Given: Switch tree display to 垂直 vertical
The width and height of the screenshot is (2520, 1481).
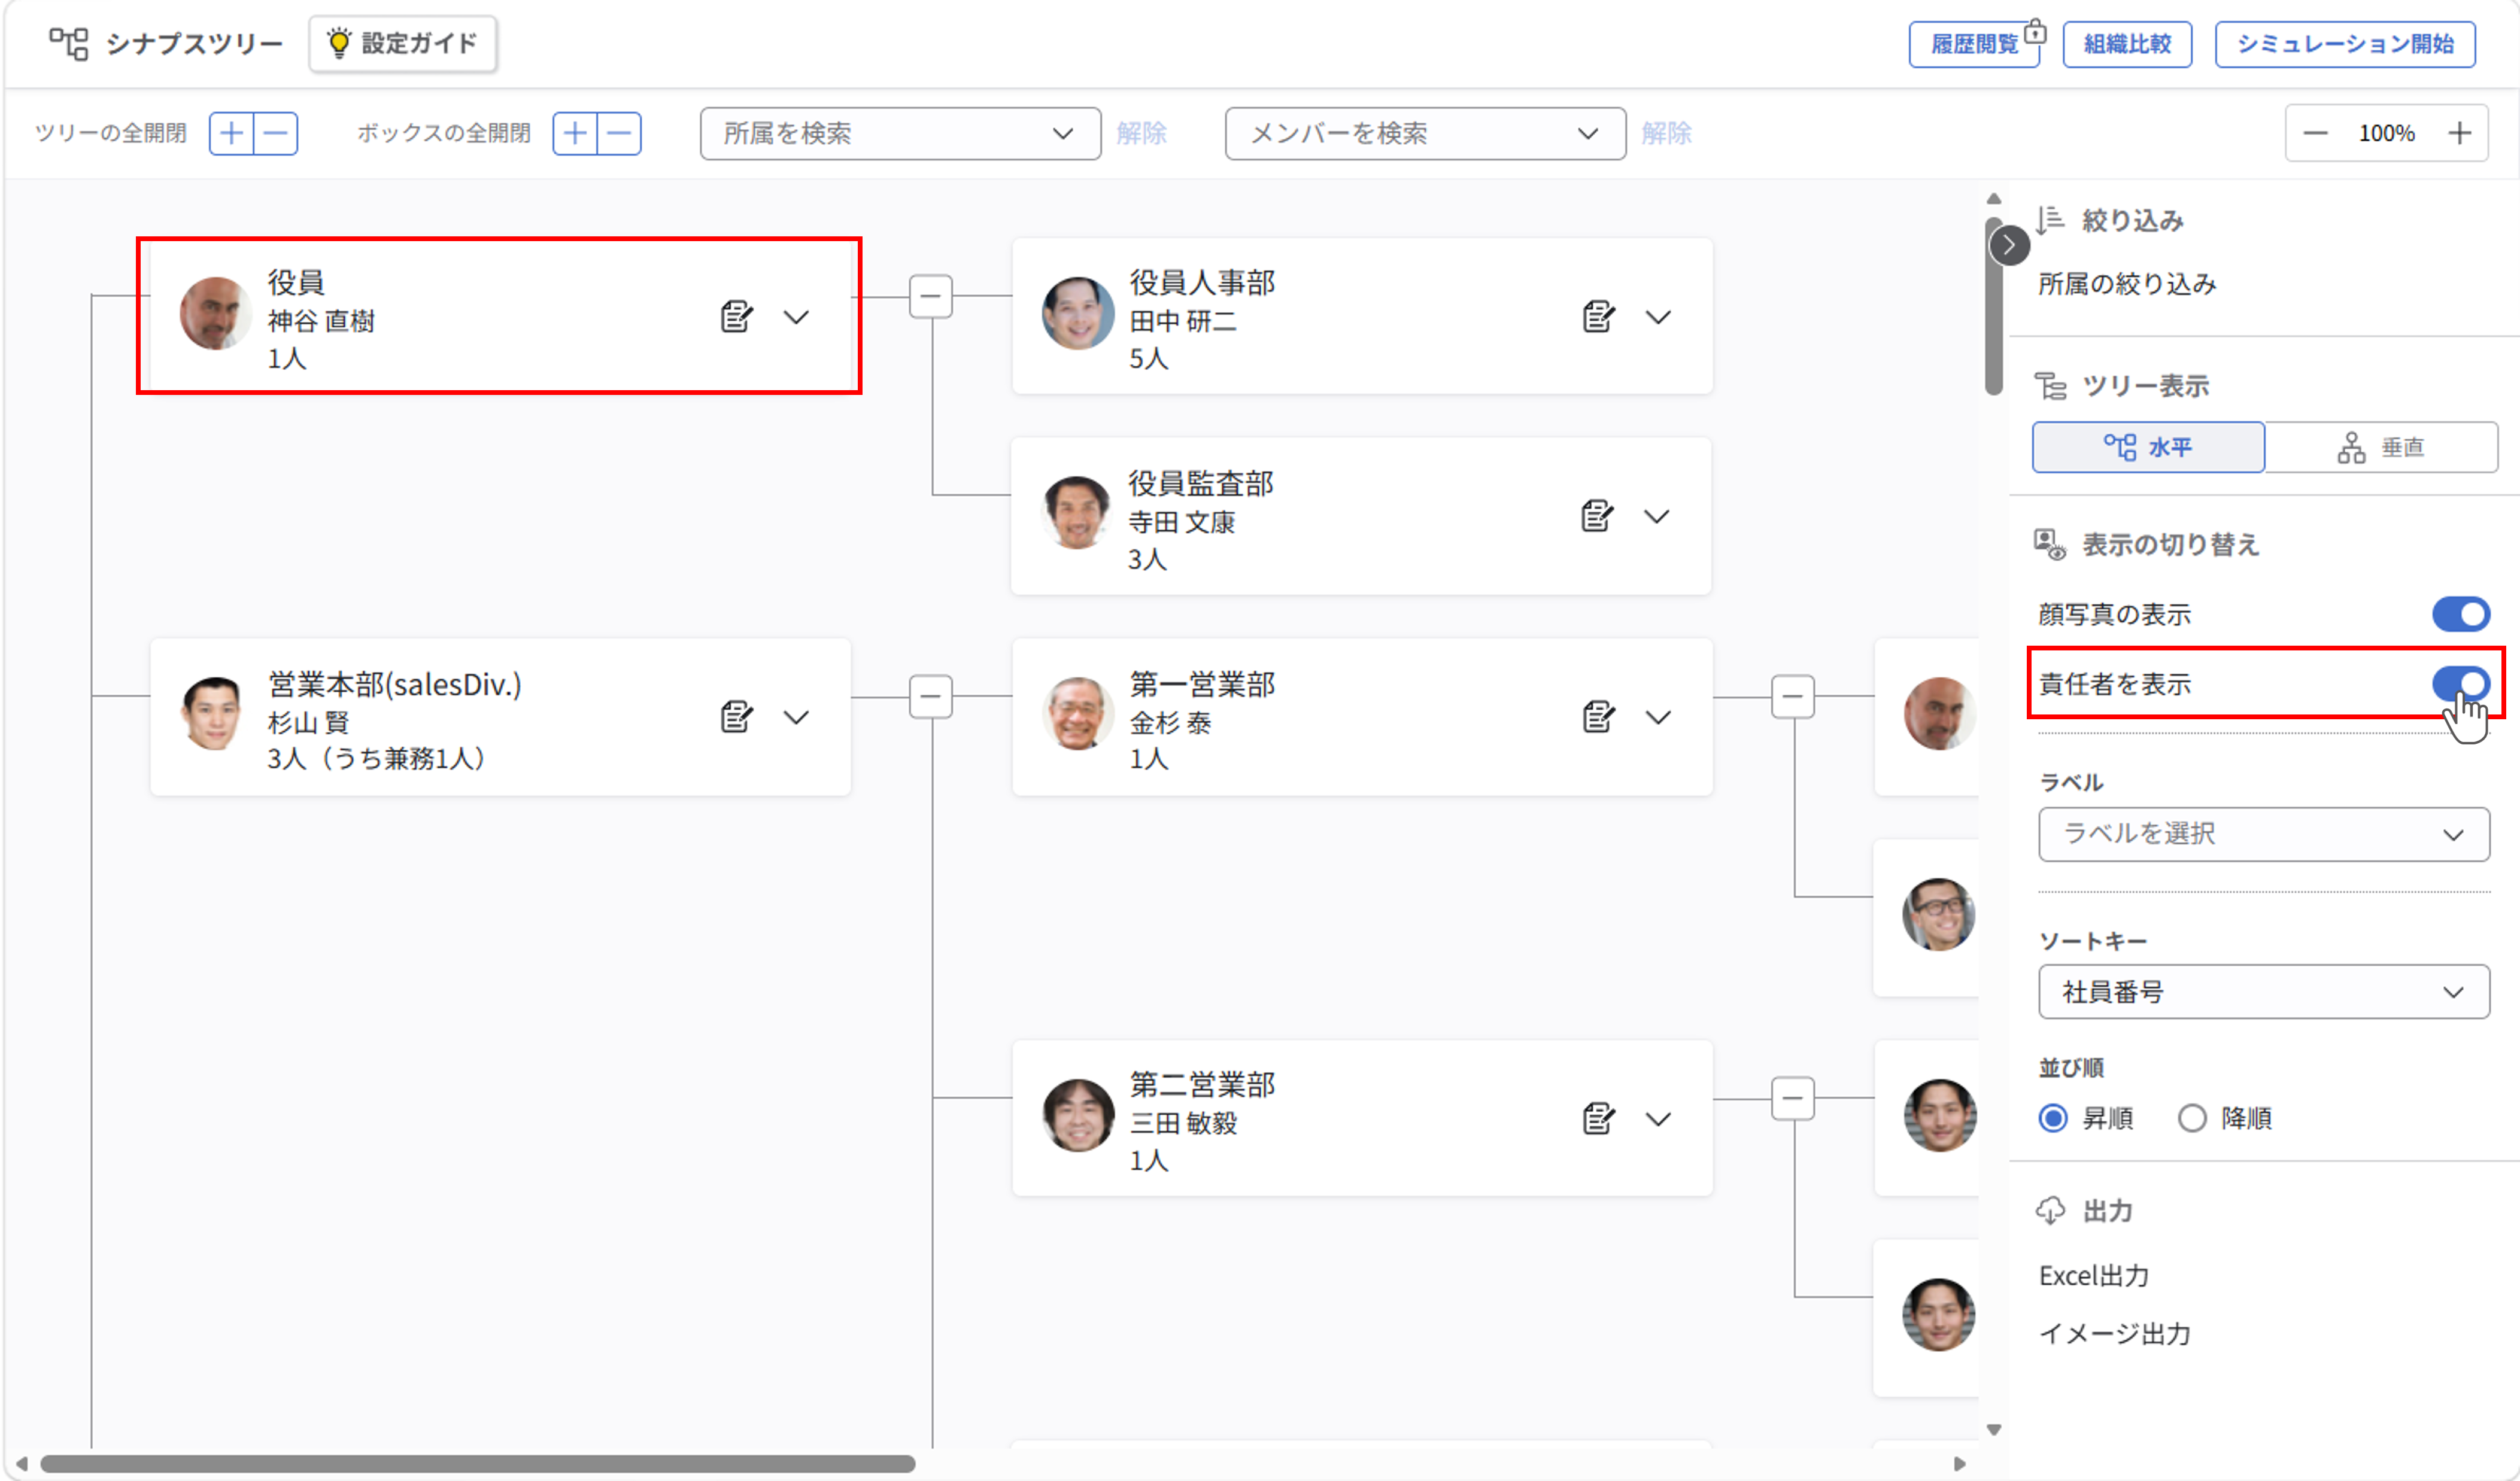Looking at the screenshot, I should (2381, 447).
